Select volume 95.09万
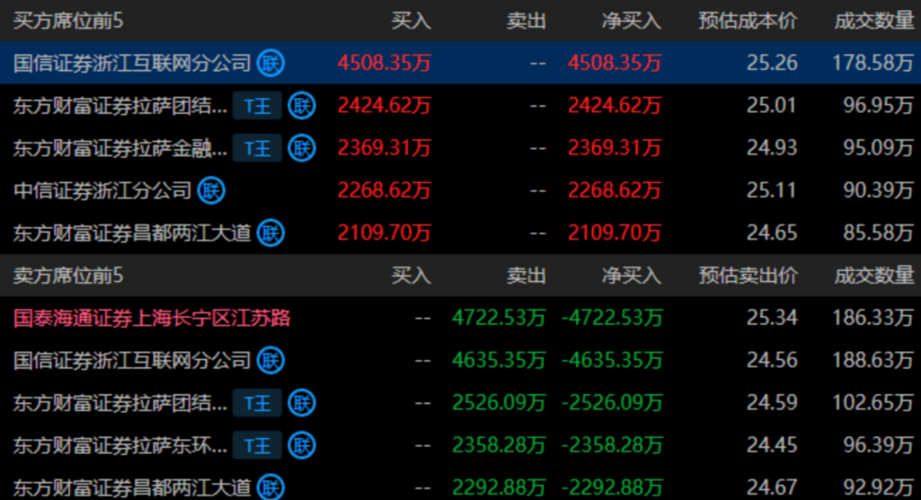This screenshot has width=921, height=500. pyautogui.click(x=879, y=148)
